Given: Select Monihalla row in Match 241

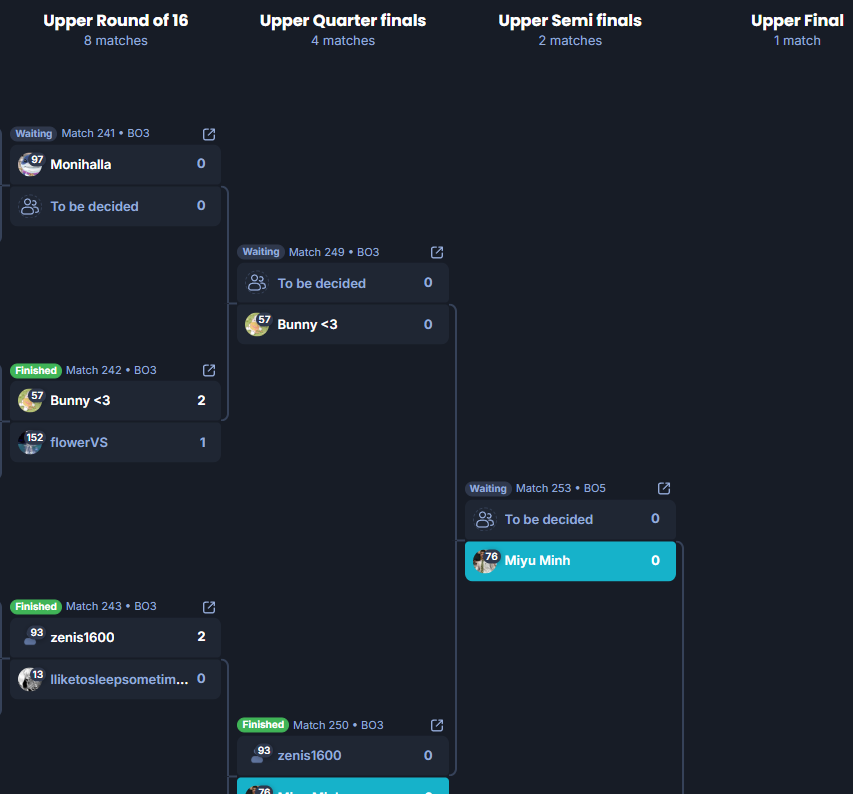Looking at the screenshot, I should (x=115, y=164).
